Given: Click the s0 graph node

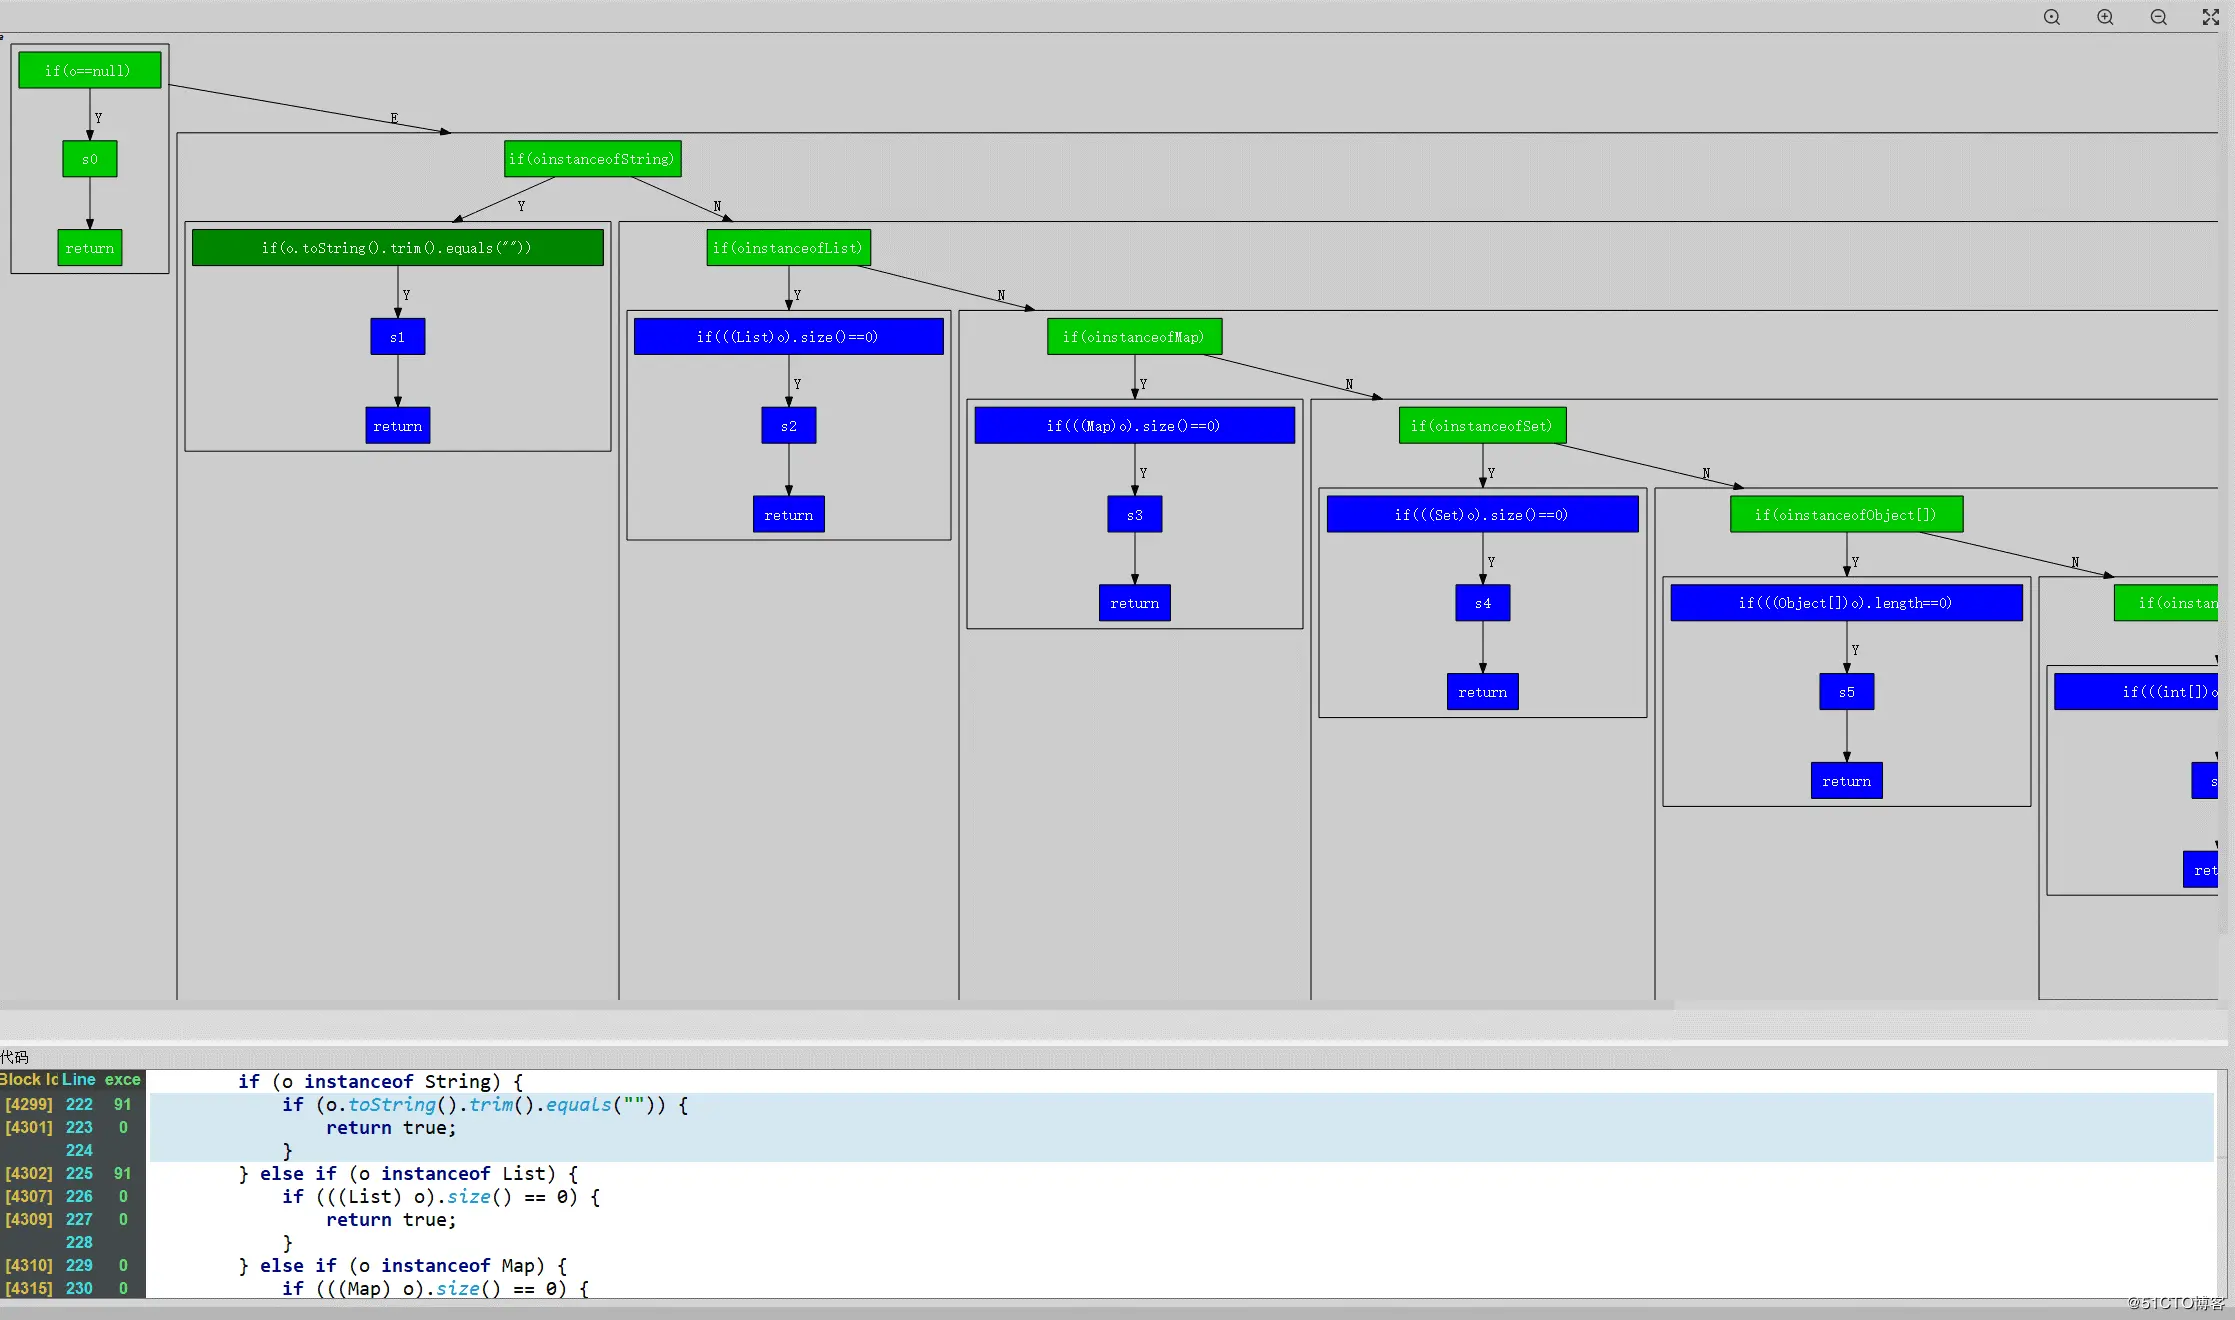Looking at the screenshot, I should 89,159.
